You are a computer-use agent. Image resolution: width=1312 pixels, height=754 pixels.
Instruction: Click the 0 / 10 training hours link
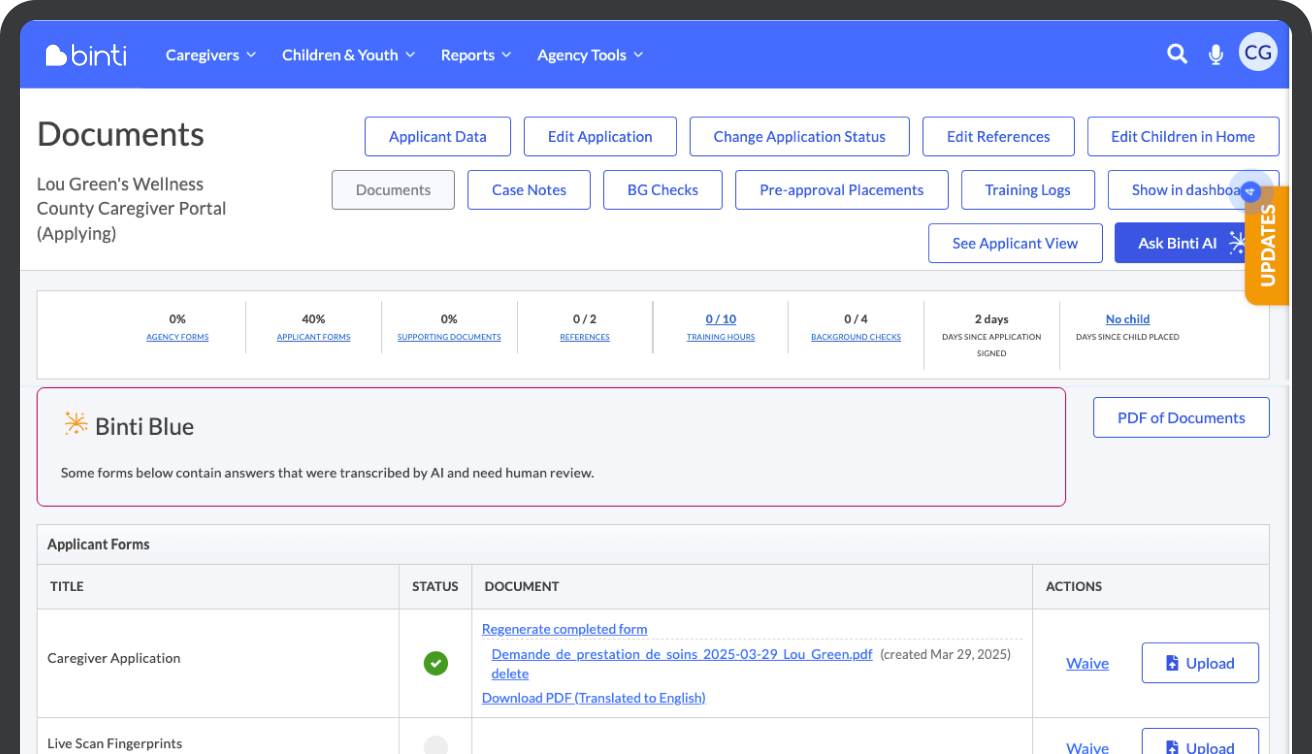(721, 319)
